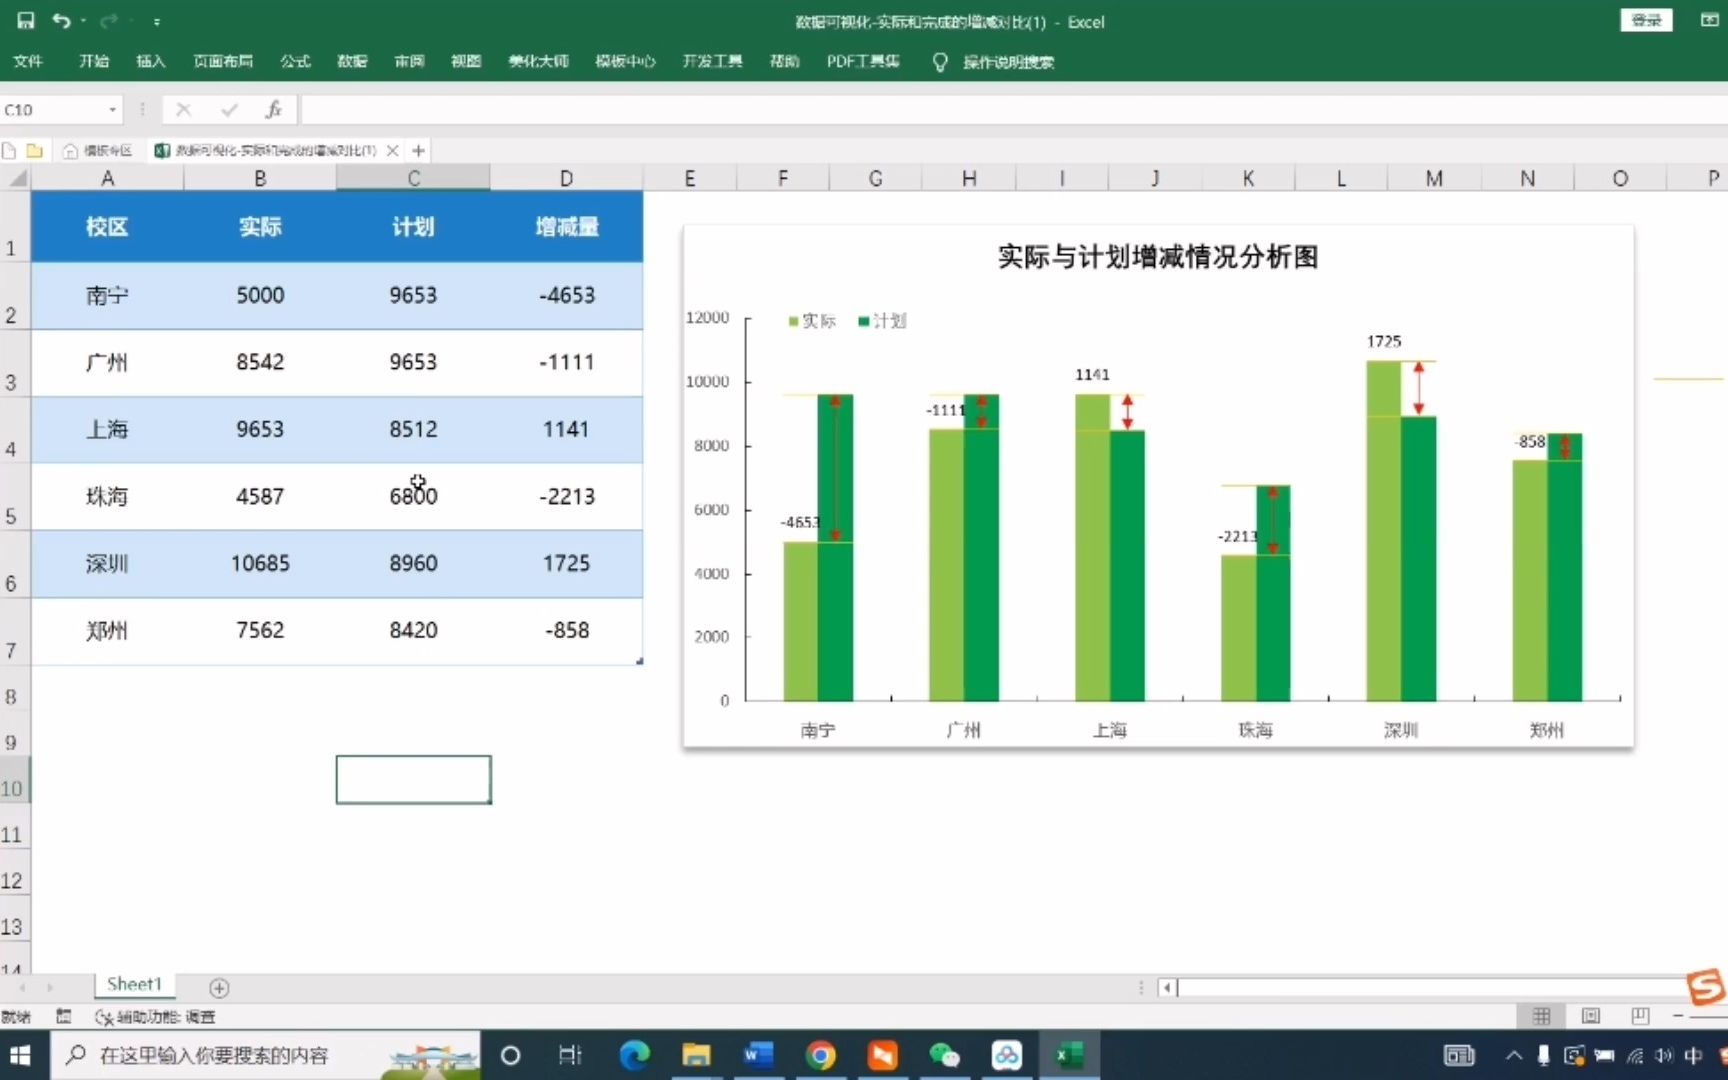Screen dimensions: 1728x1080
Task: Switch to the 数据 ribbon tab
Action: (352, 61)
